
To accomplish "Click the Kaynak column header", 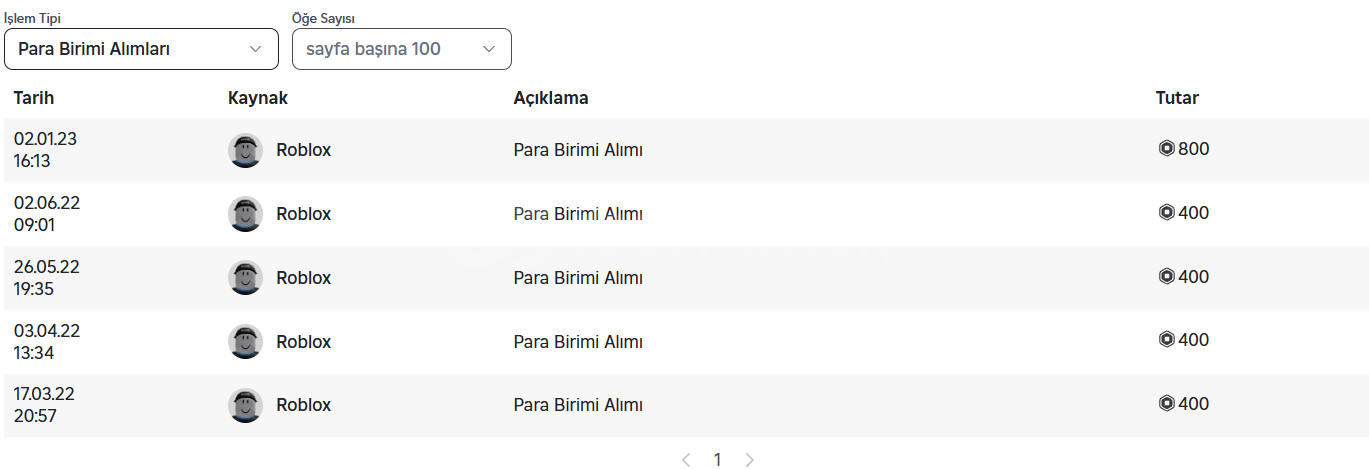I will click(258, 98).
